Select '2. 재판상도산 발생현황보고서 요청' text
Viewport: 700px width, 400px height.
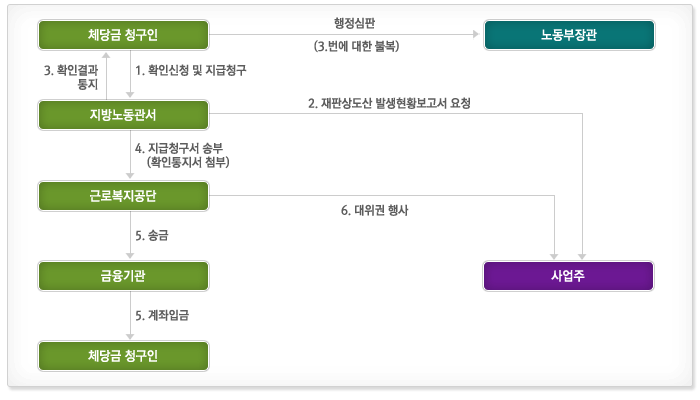[389, 103]
